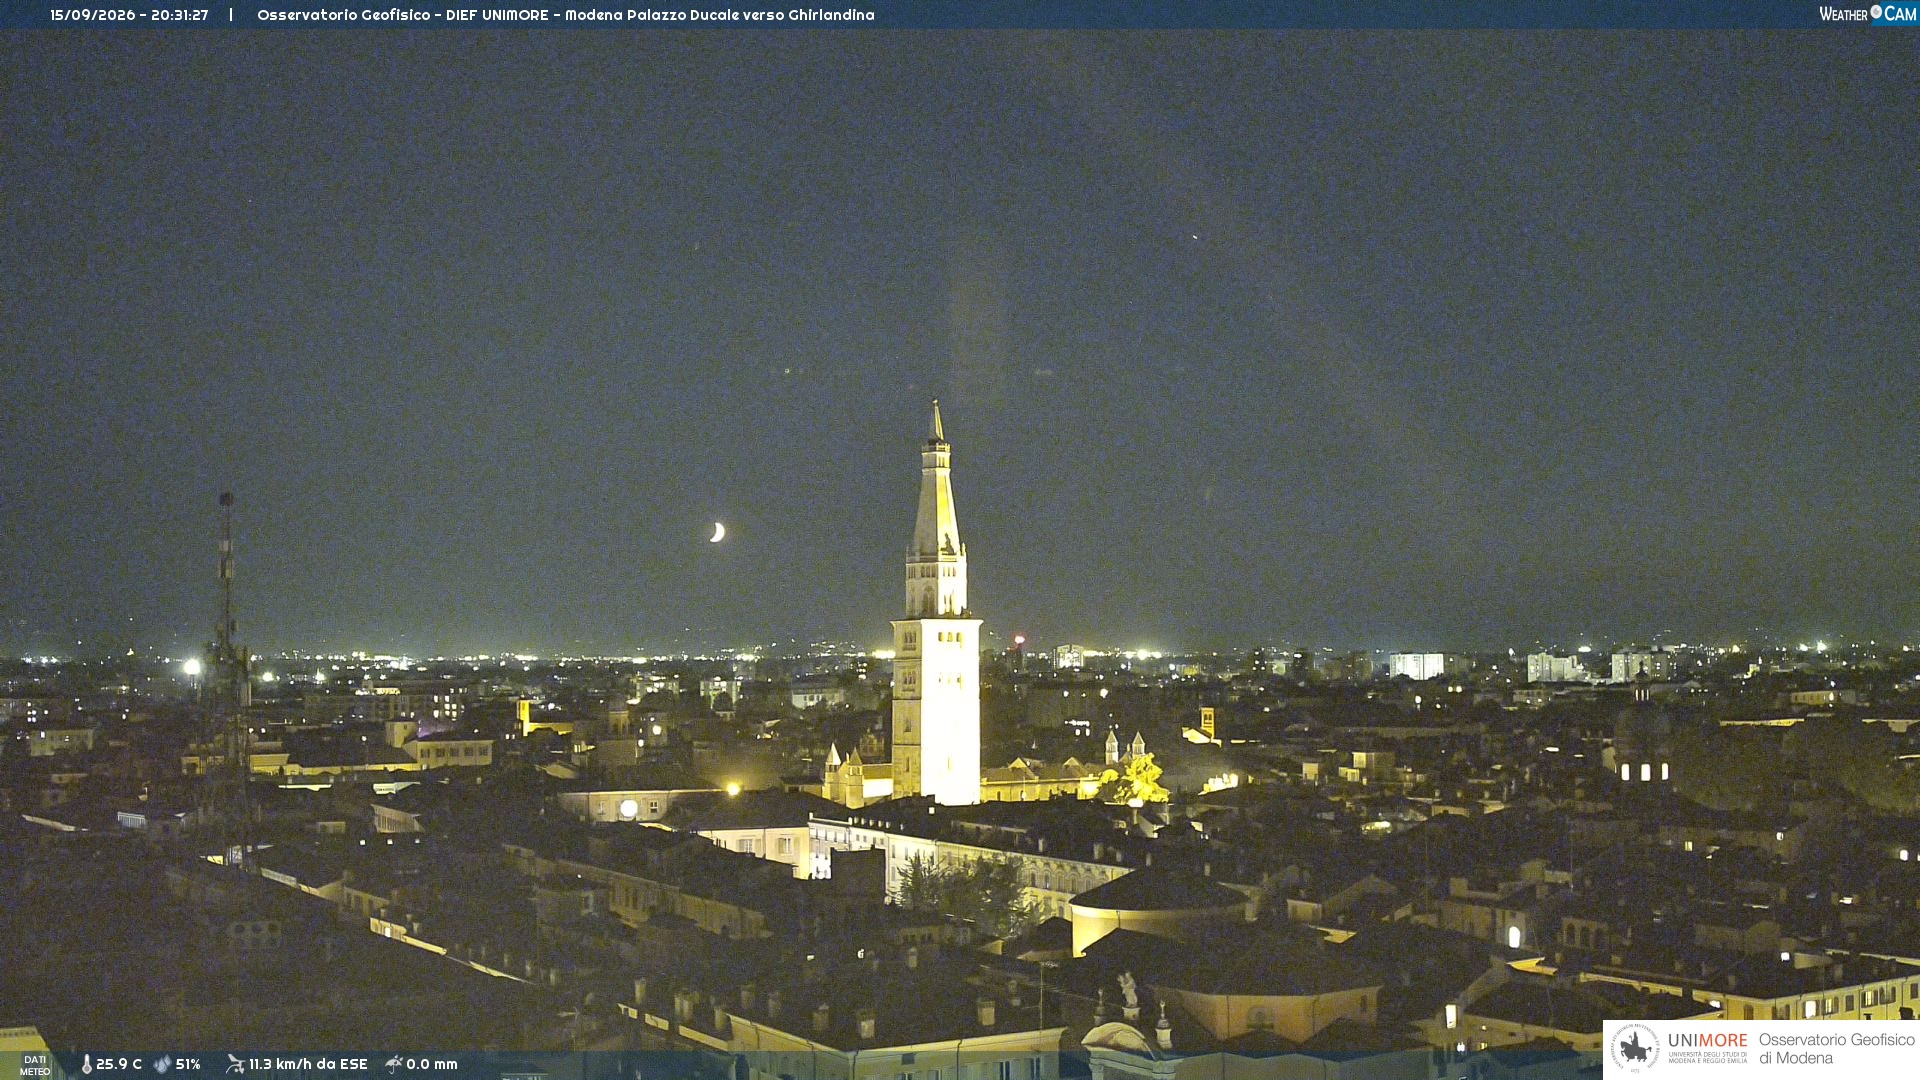The height and width of the screenshot is (1080, 1920).
Task: Click the humidity water drops icon
Action: (x=162, y=1064)
